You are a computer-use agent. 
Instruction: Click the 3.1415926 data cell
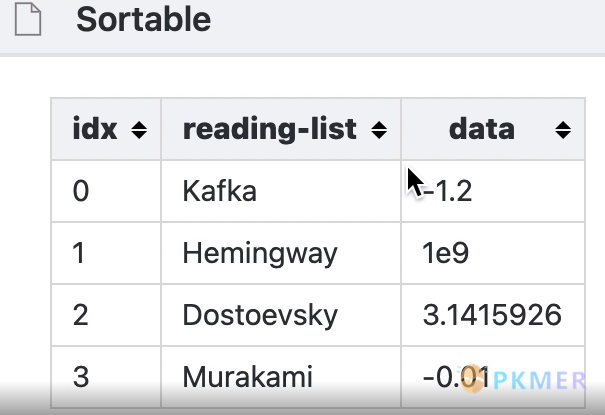(x=493, y=315)
